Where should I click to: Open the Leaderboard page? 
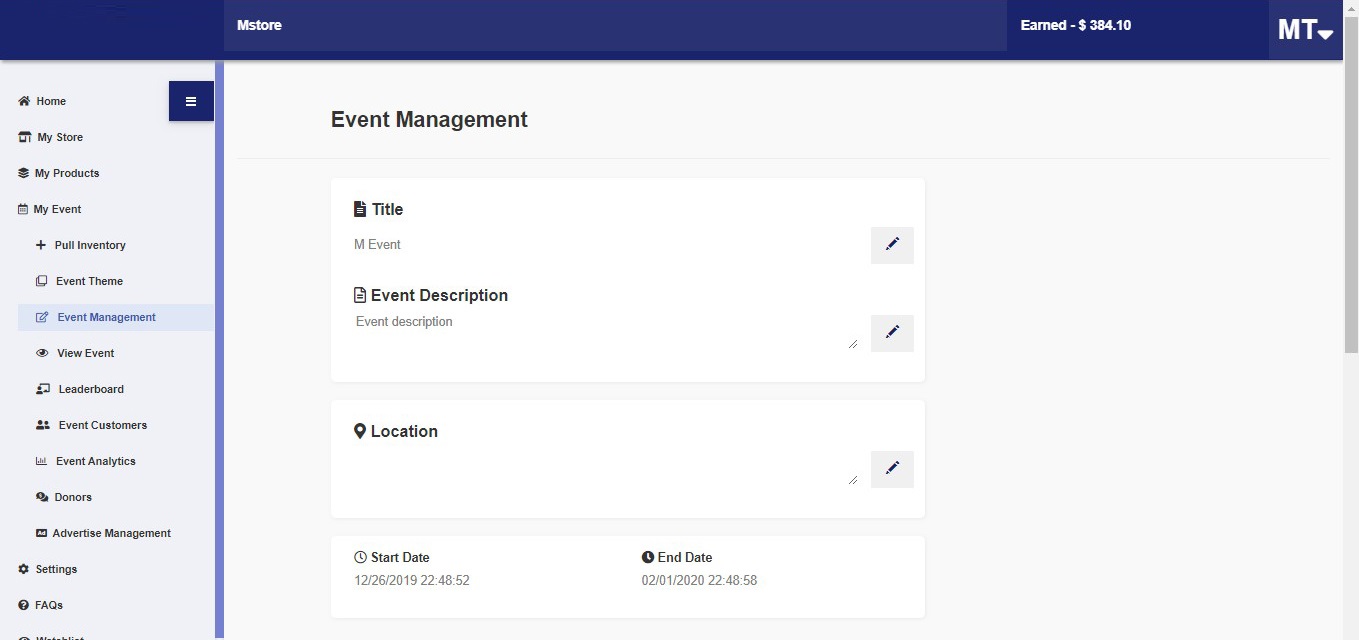pyautogui.click(x=91, y=389)
